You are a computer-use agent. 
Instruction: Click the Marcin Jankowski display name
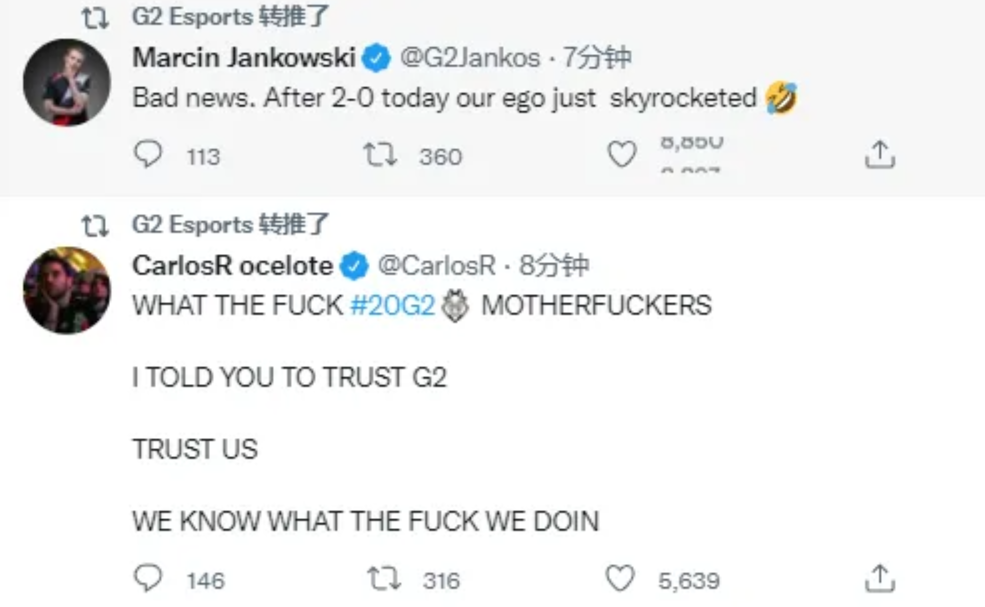(244, 58)
